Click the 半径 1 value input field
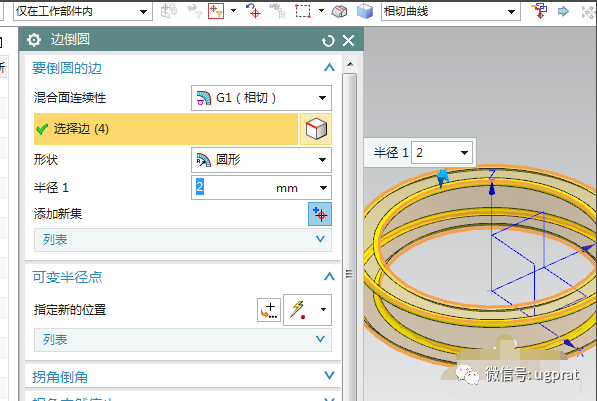Screen dimensions: 597x401 tap(233, 187)
